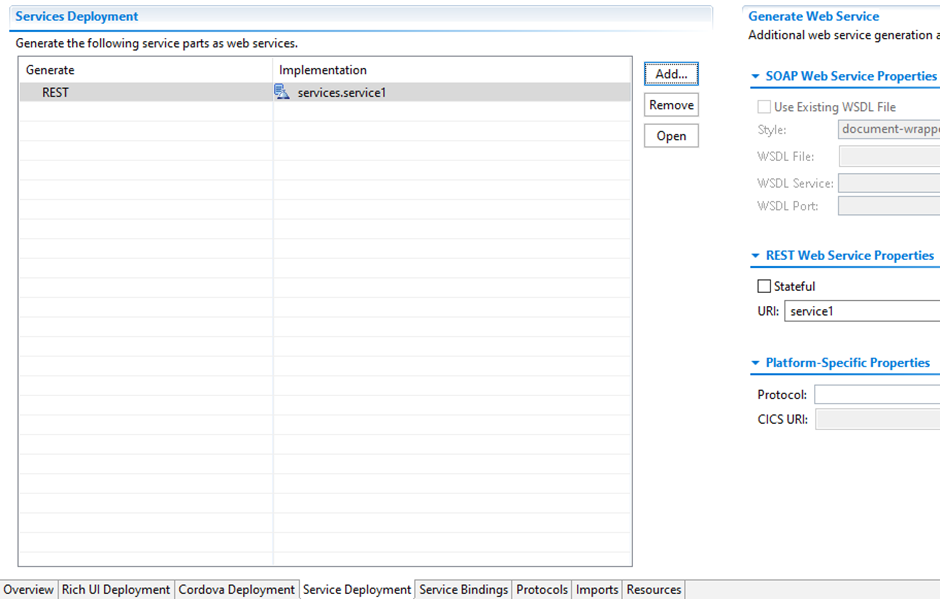Switch to Rich UI Deployment tab
The image size is (940, 599).
click(x=116, y=589)
